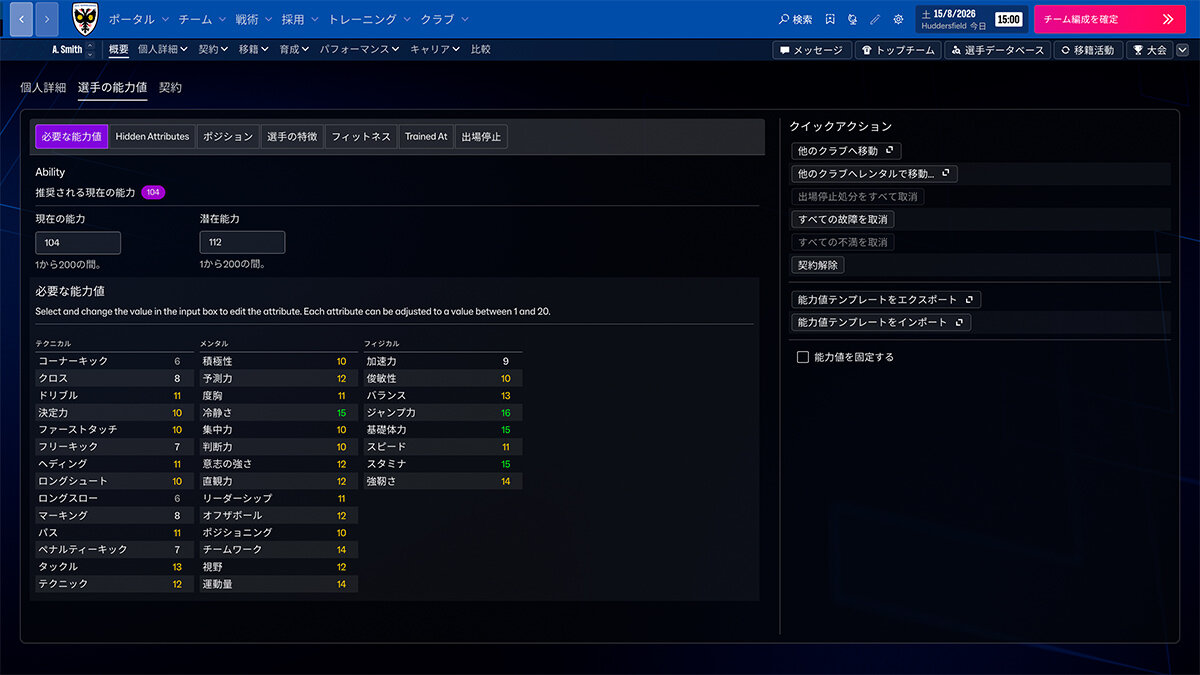Open 選手データベース player database shortcut

tap(997, 50)
